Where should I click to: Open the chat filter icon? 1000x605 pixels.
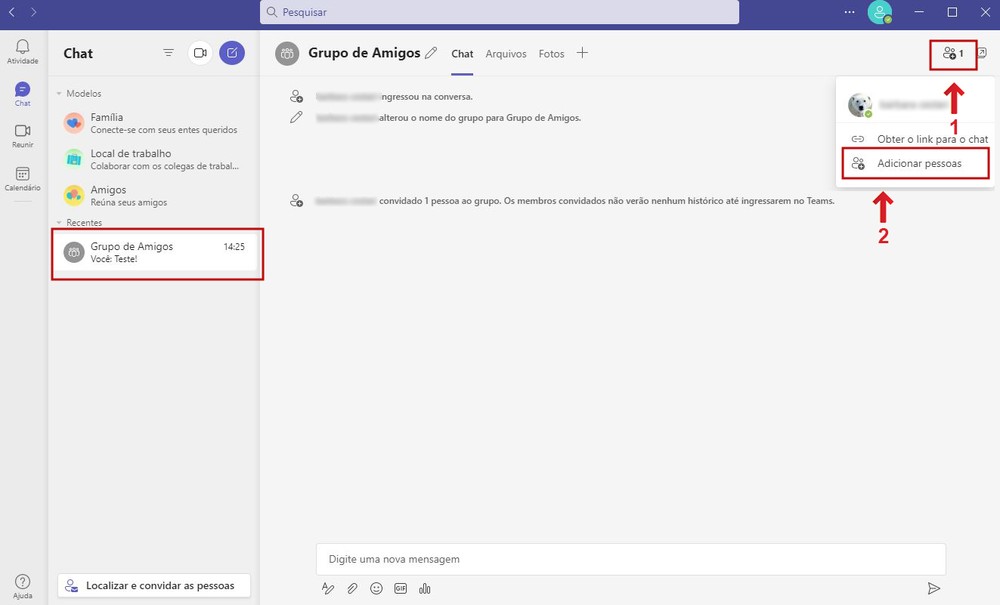(x=168, y=52)
